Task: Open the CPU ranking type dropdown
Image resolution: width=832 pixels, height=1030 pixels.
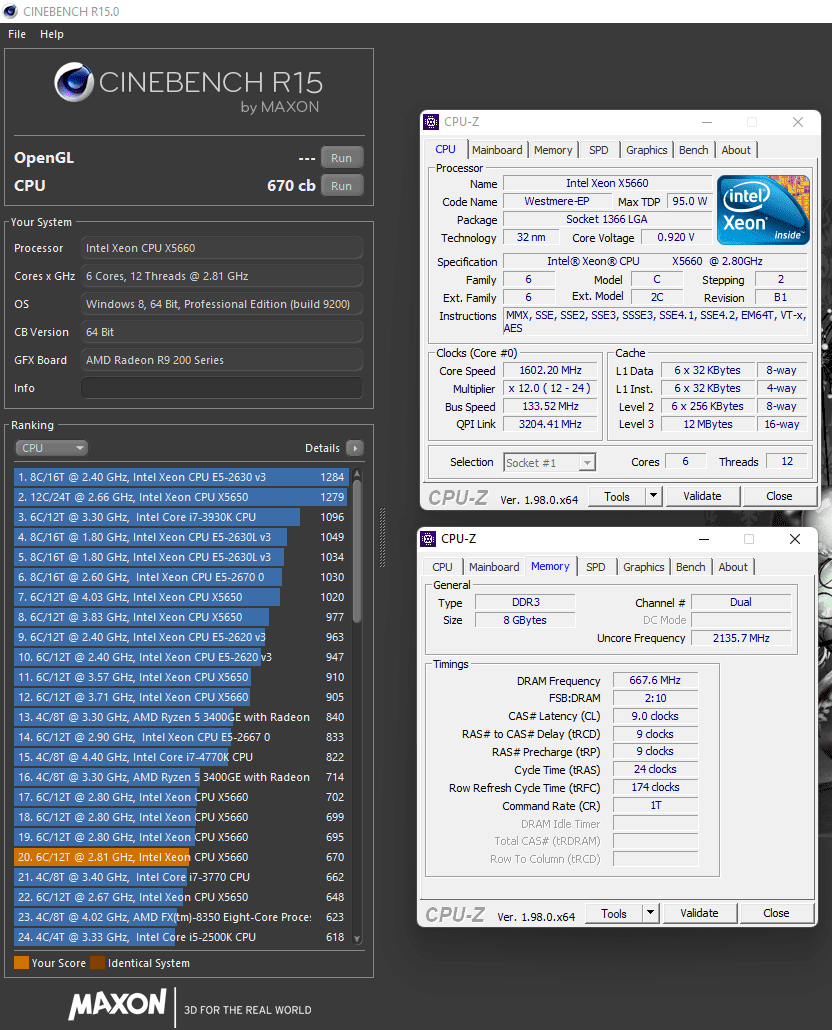Action: click(x=51, y=448)
